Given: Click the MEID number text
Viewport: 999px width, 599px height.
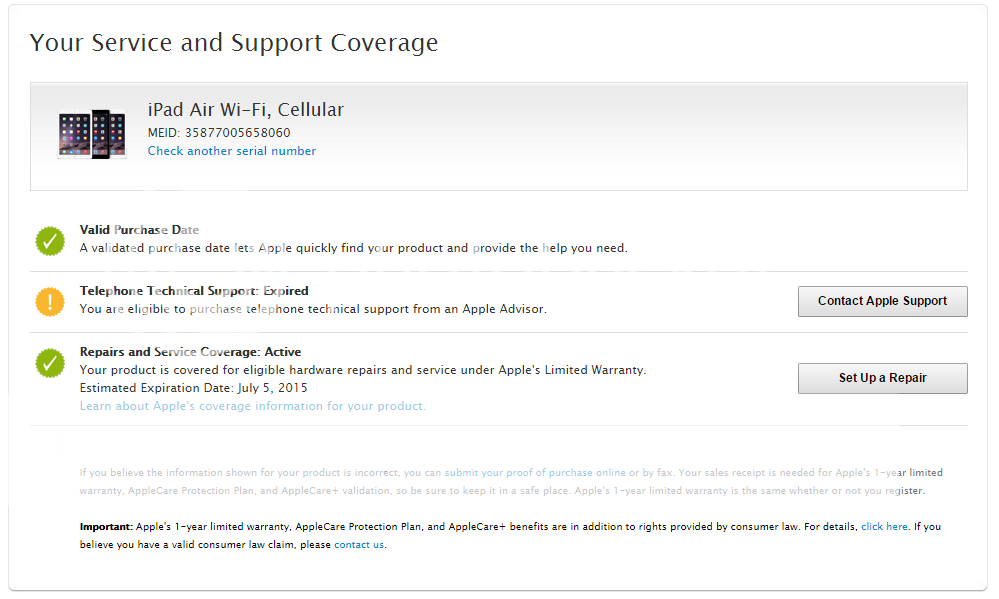Looking at the screenshot, I should pyautogui.click(x=218, y=132).
